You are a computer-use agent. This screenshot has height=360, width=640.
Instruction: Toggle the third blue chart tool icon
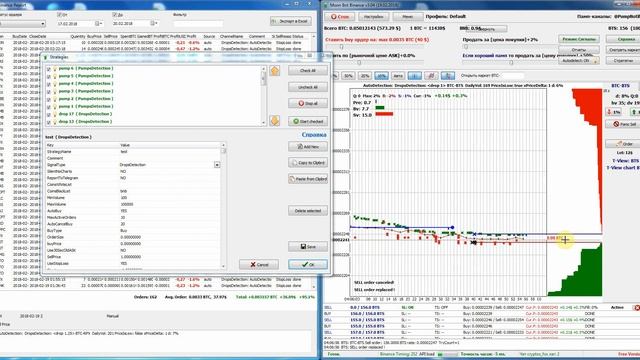coord(448,76)
